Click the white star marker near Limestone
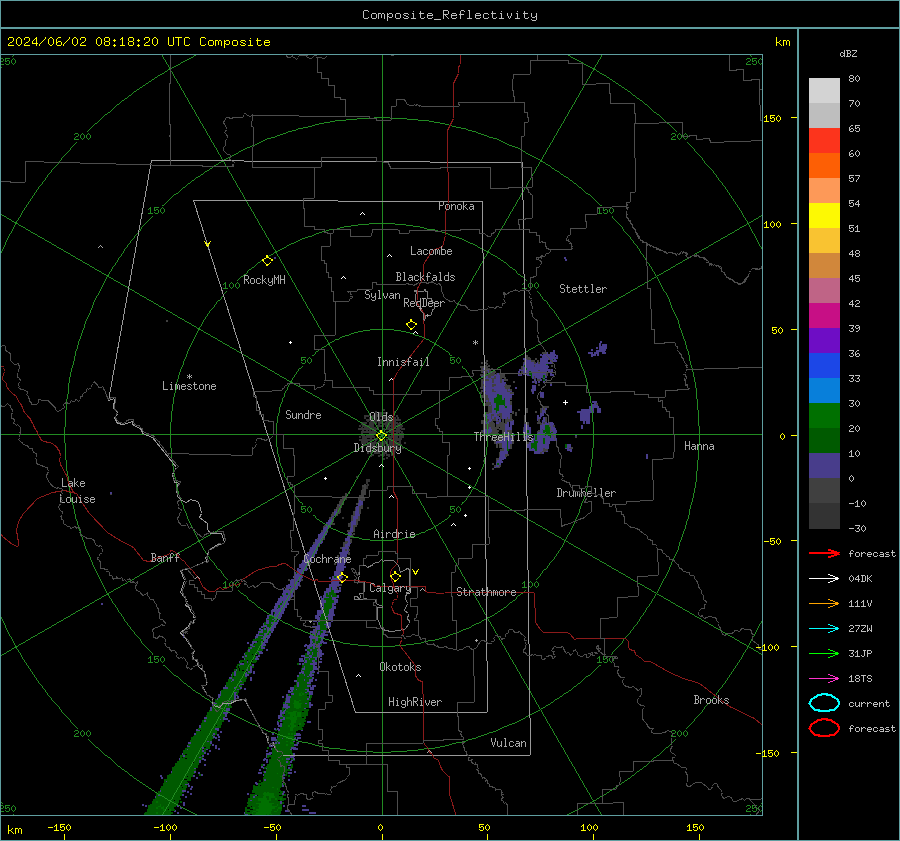Viewport: 900px width, 841px height. coord(189,377)
